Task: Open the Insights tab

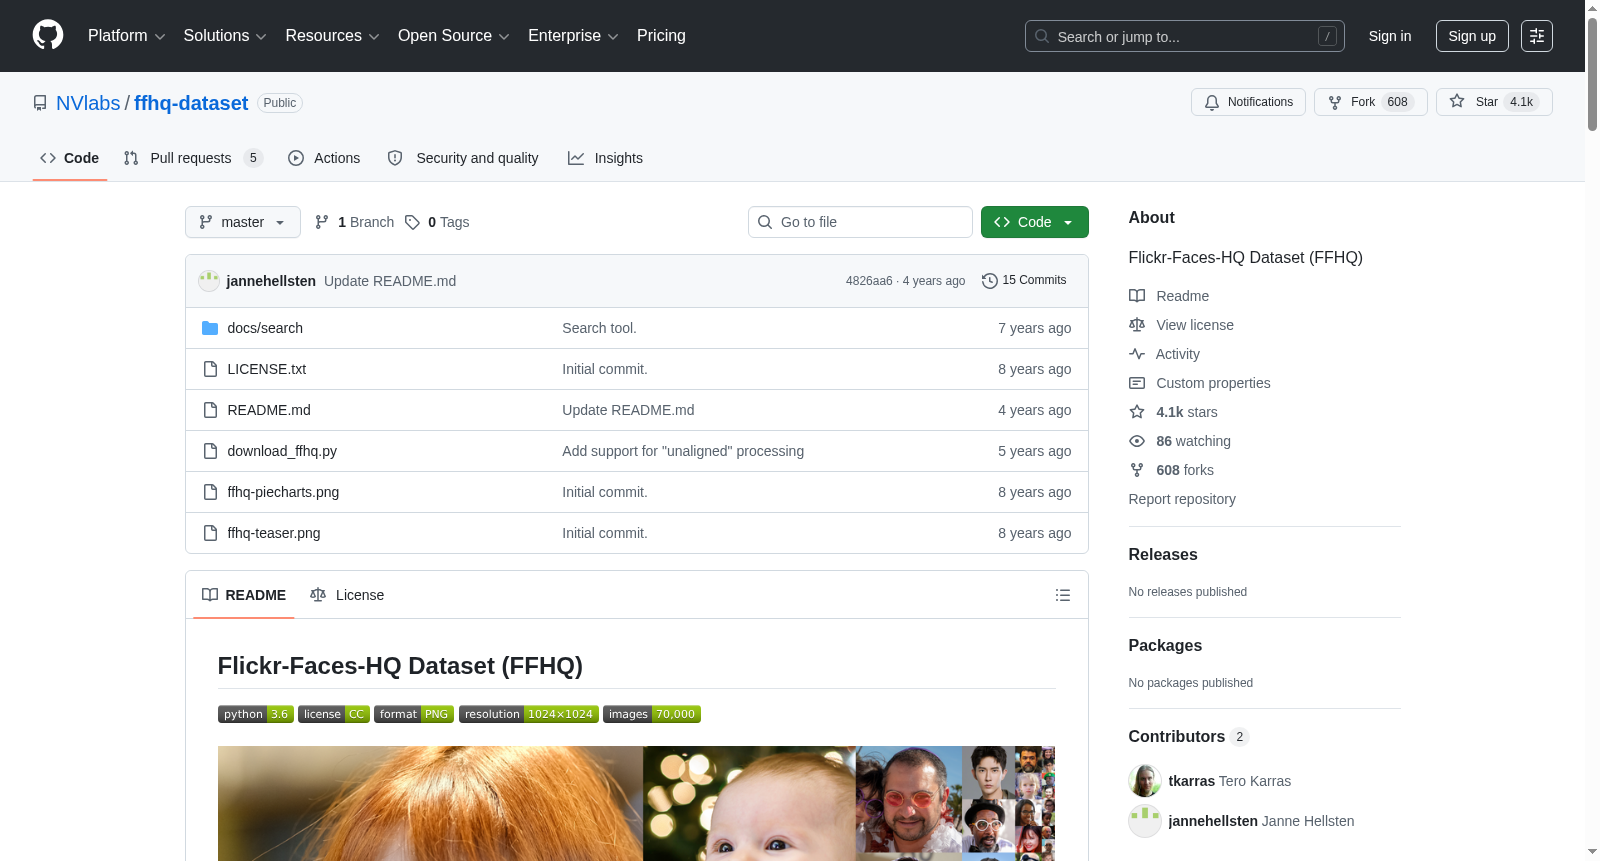Action: tap(605, 158)
